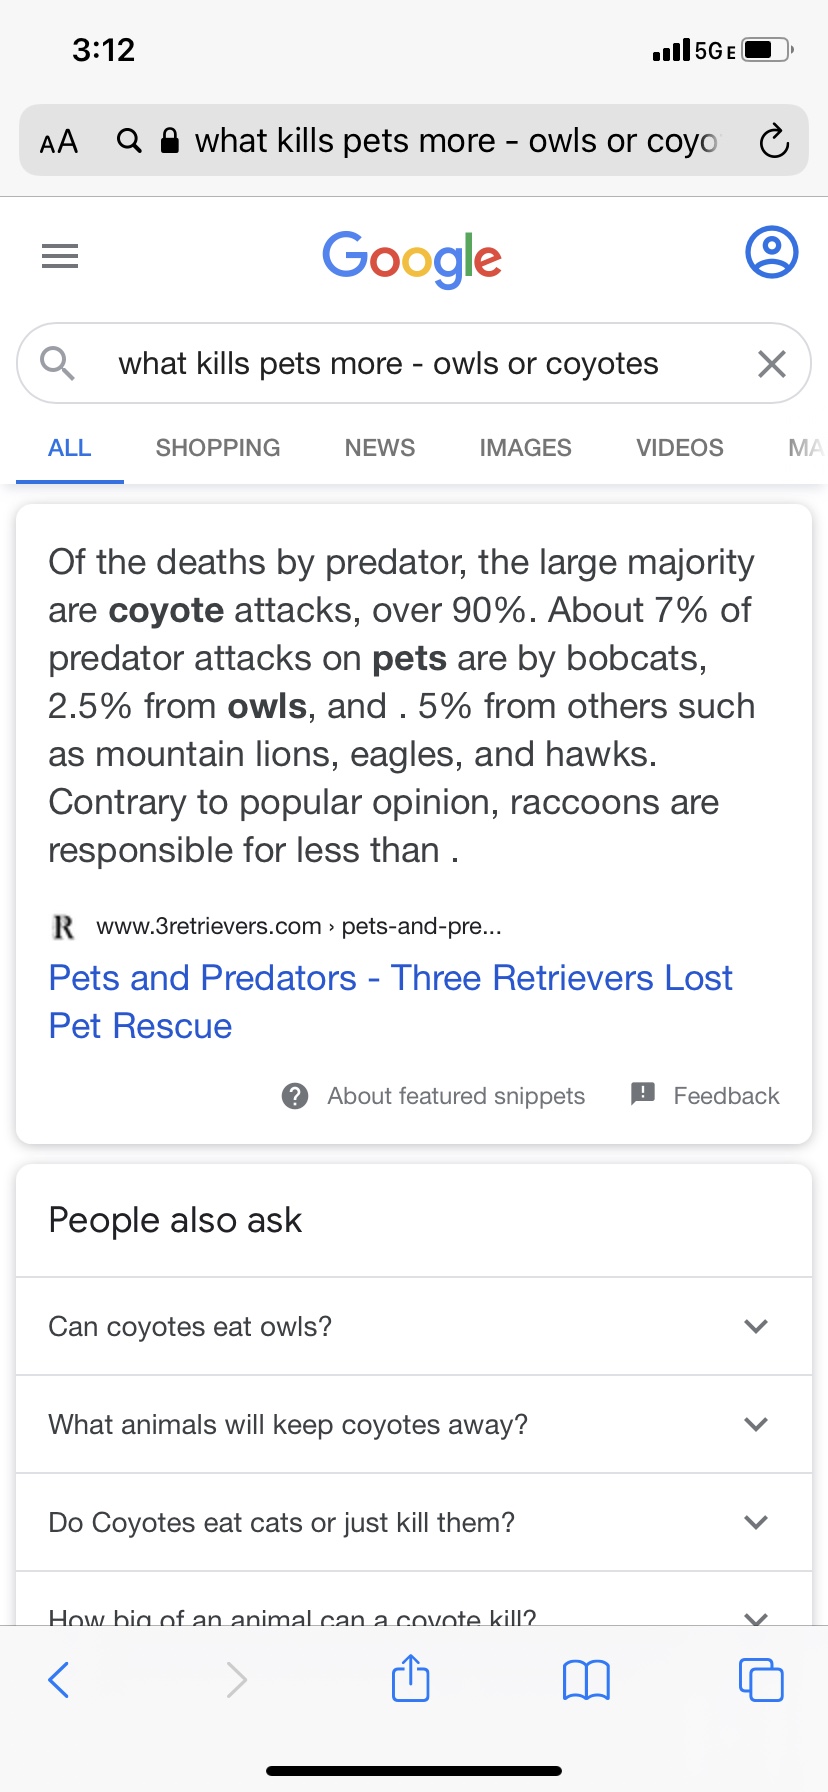
Task: Open Google hamburger menu
Action: point(60,256)
